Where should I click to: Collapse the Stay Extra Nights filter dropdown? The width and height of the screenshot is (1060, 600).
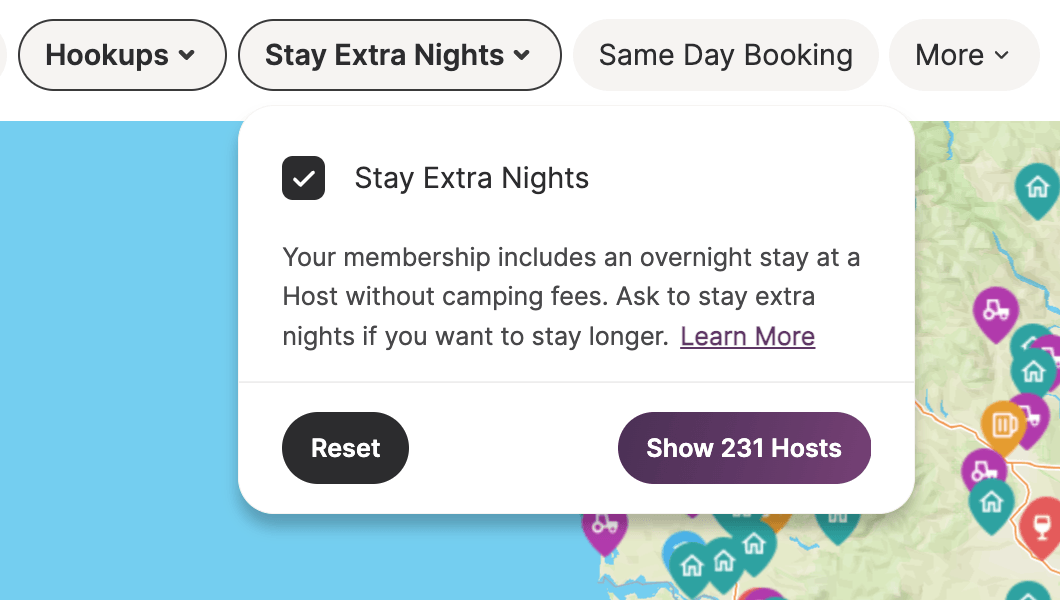(400, 55)
